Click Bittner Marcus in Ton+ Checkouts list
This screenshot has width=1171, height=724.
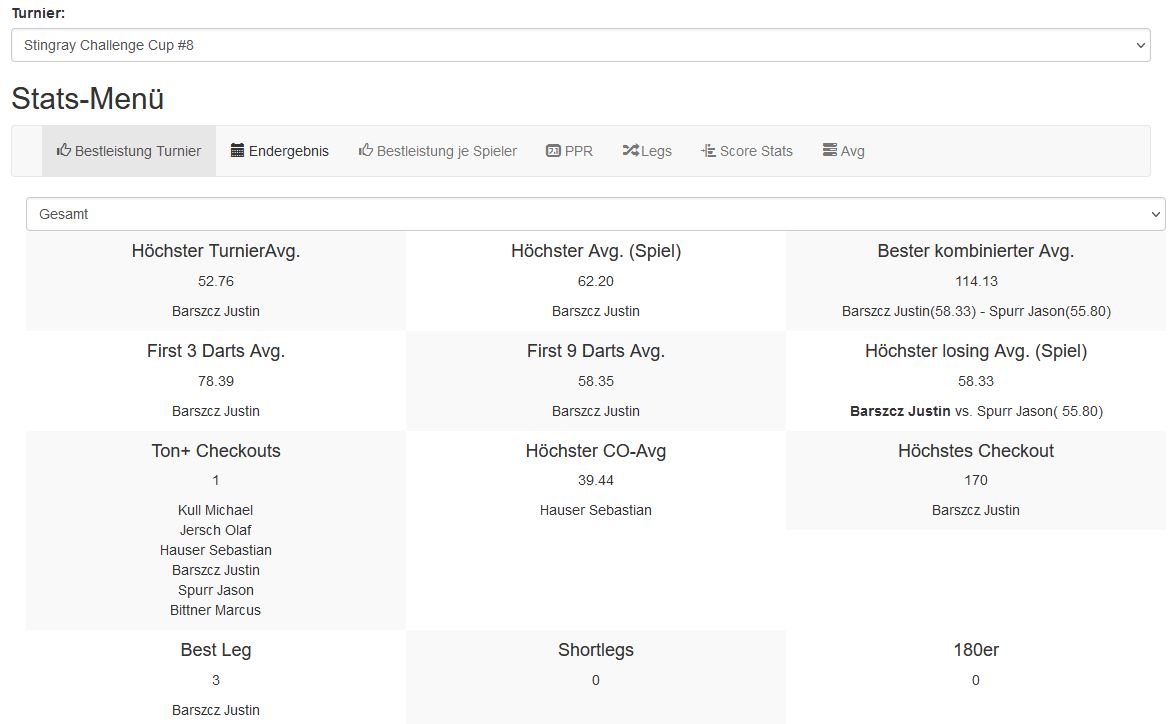(x=215, y=610)
